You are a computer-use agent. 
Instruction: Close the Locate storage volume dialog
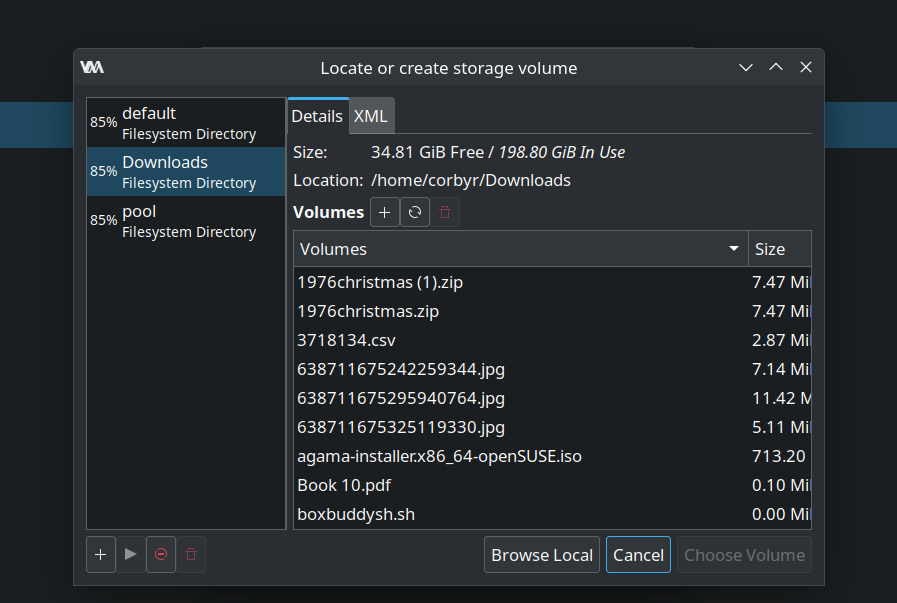pyautogui.click(x=806, y=68)
